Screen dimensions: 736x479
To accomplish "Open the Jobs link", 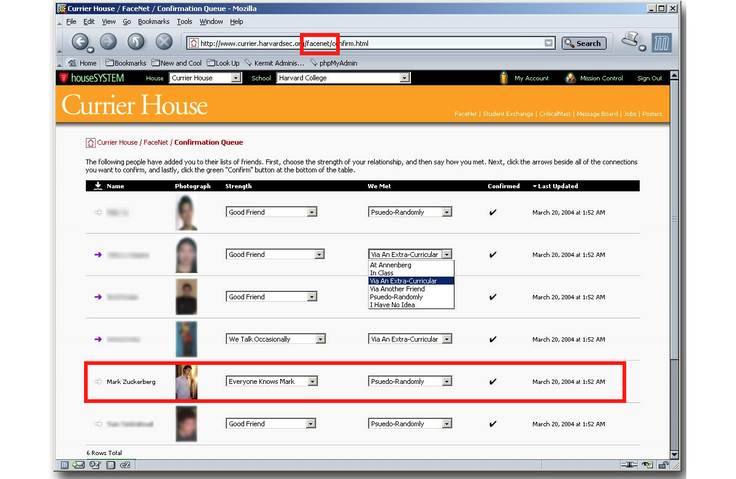I will tap(630, 114).
